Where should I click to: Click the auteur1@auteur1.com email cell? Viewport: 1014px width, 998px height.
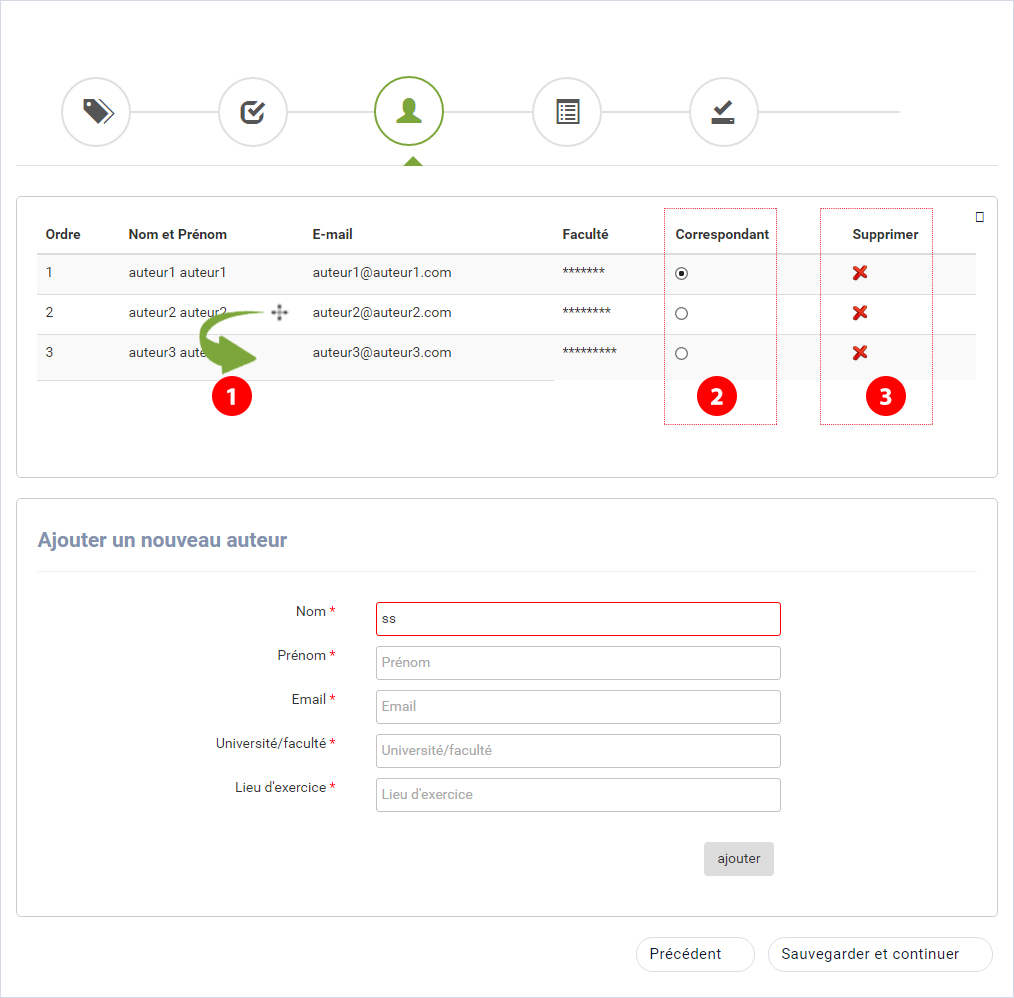pyautogui.click(x=382, y=273)
